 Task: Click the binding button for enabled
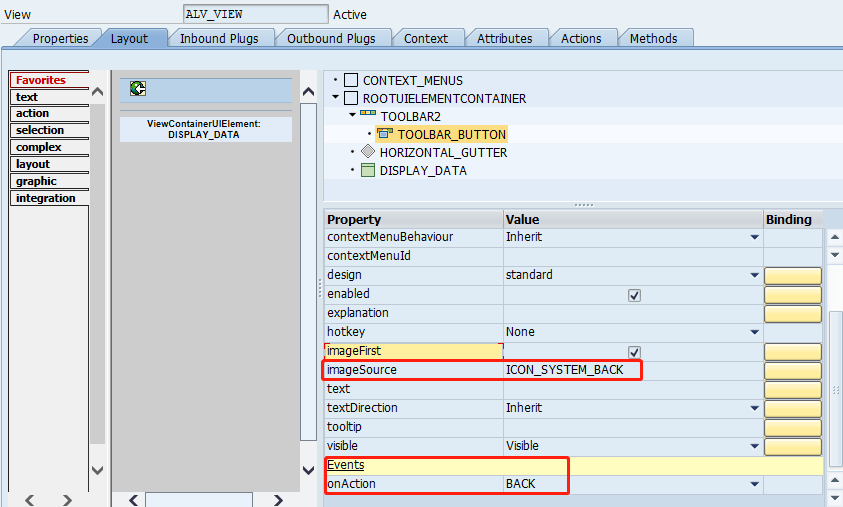pyautogui.click(x=793, y=295)
